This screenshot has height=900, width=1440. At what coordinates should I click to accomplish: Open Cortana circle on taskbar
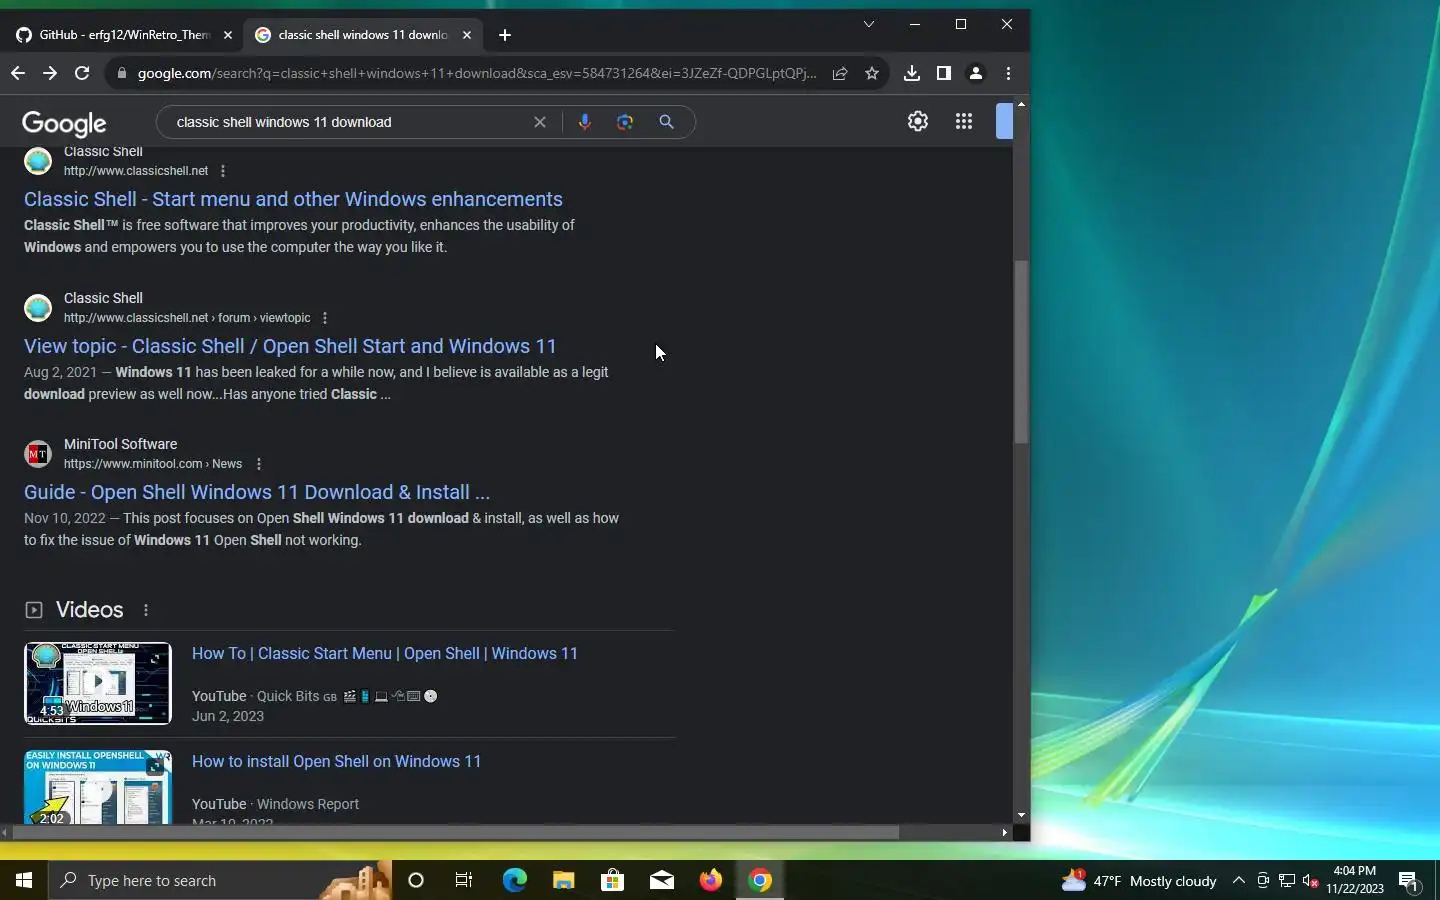pos(416,880)
